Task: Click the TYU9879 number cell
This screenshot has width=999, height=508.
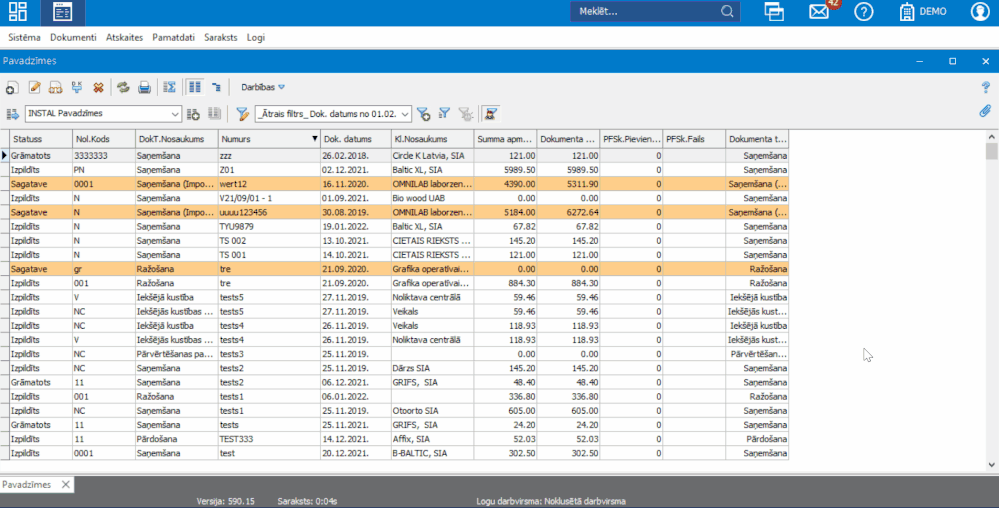Action: [x=269, y=226]
